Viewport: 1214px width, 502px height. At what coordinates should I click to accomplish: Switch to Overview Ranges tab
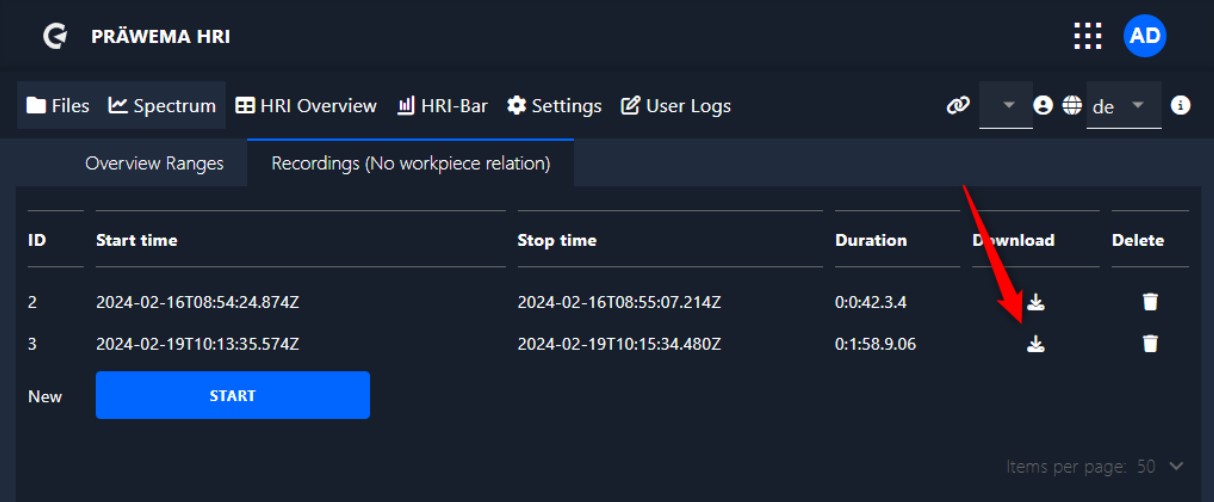tap(154, 163)
